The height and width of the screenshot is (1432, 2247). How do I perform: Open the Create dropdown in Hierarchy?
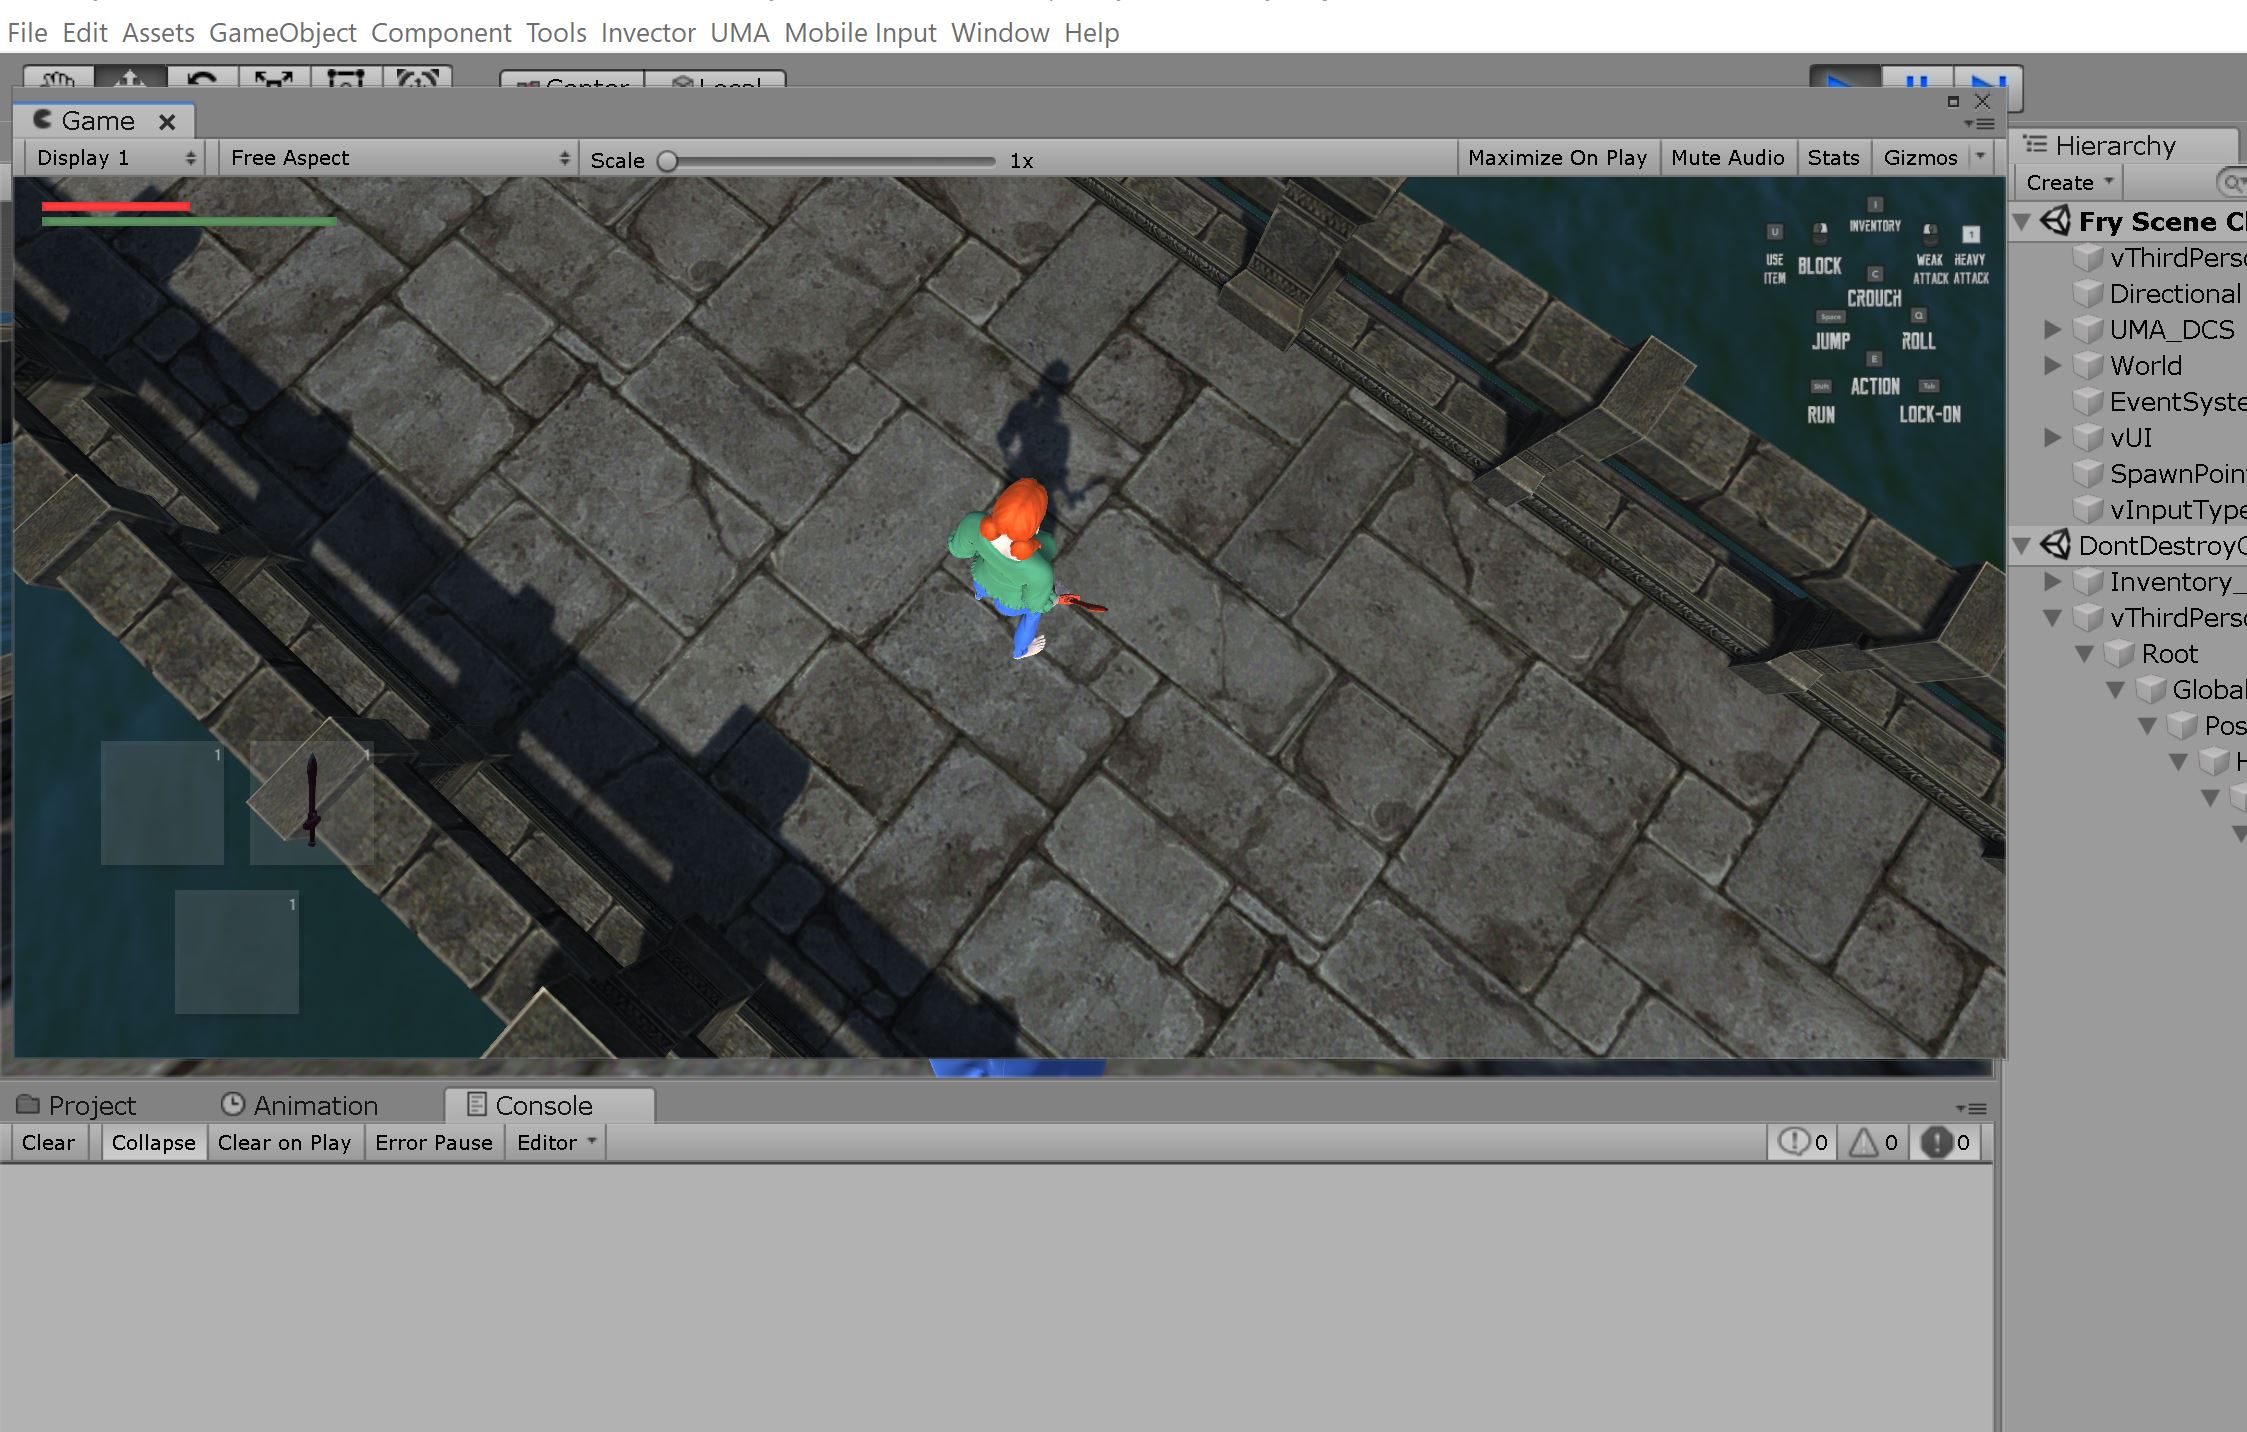(x=2068, y=183)
